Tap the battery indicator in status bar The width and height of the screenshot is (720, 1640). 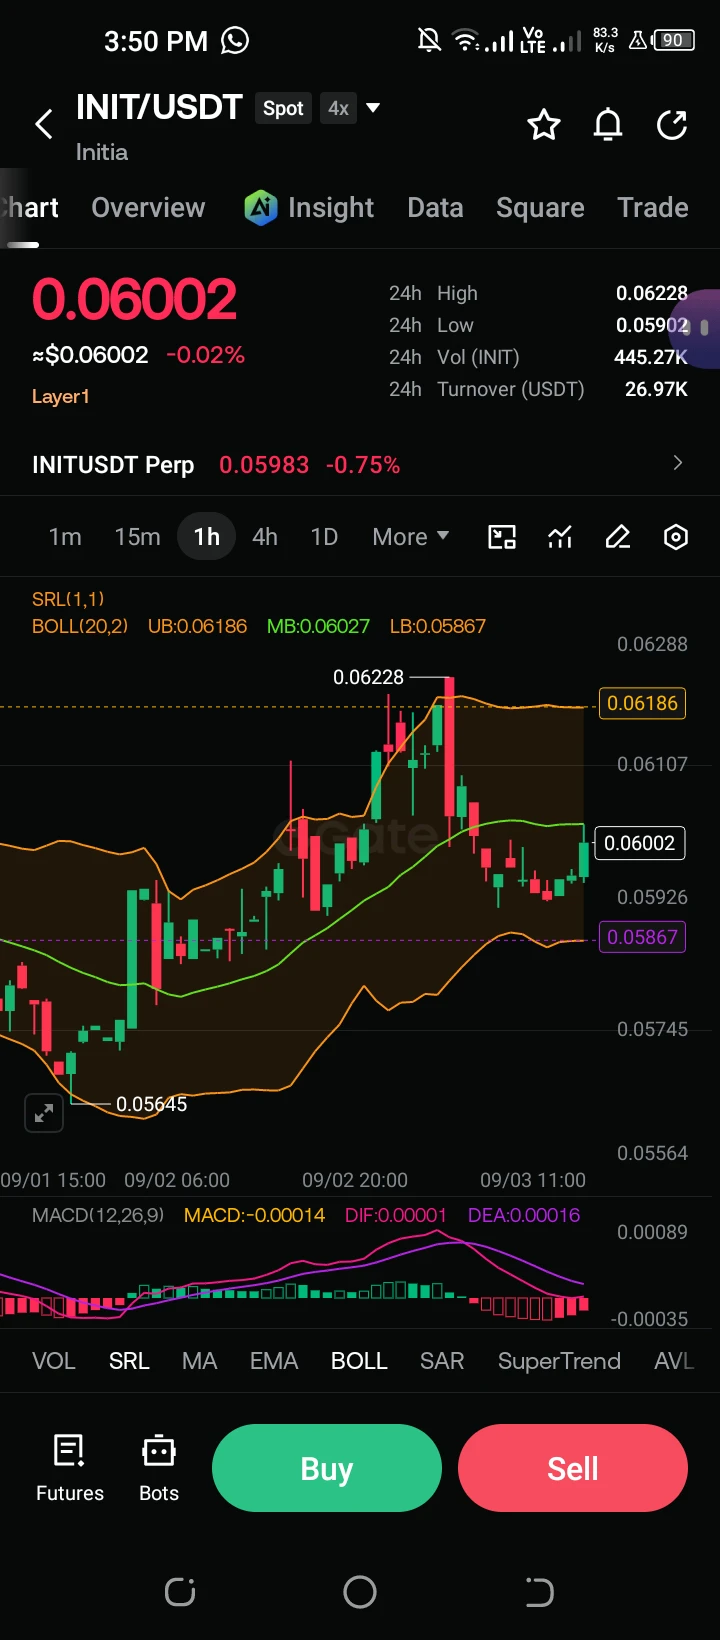coord(674,41)
